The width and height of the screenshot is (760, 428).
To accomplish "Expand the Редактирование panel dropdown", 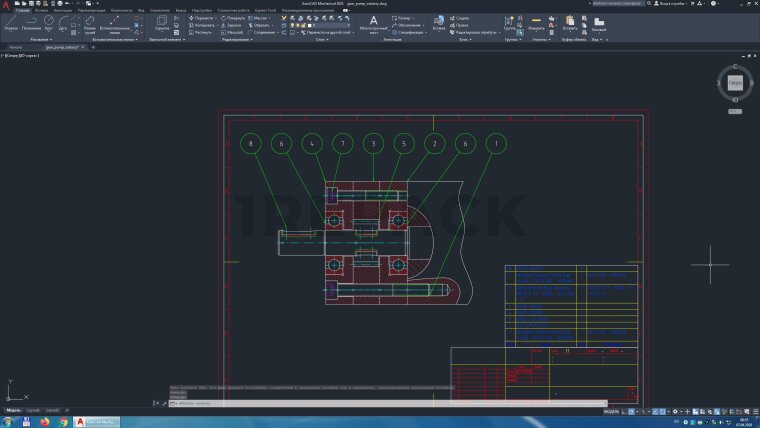I will (x=238, y=40).
